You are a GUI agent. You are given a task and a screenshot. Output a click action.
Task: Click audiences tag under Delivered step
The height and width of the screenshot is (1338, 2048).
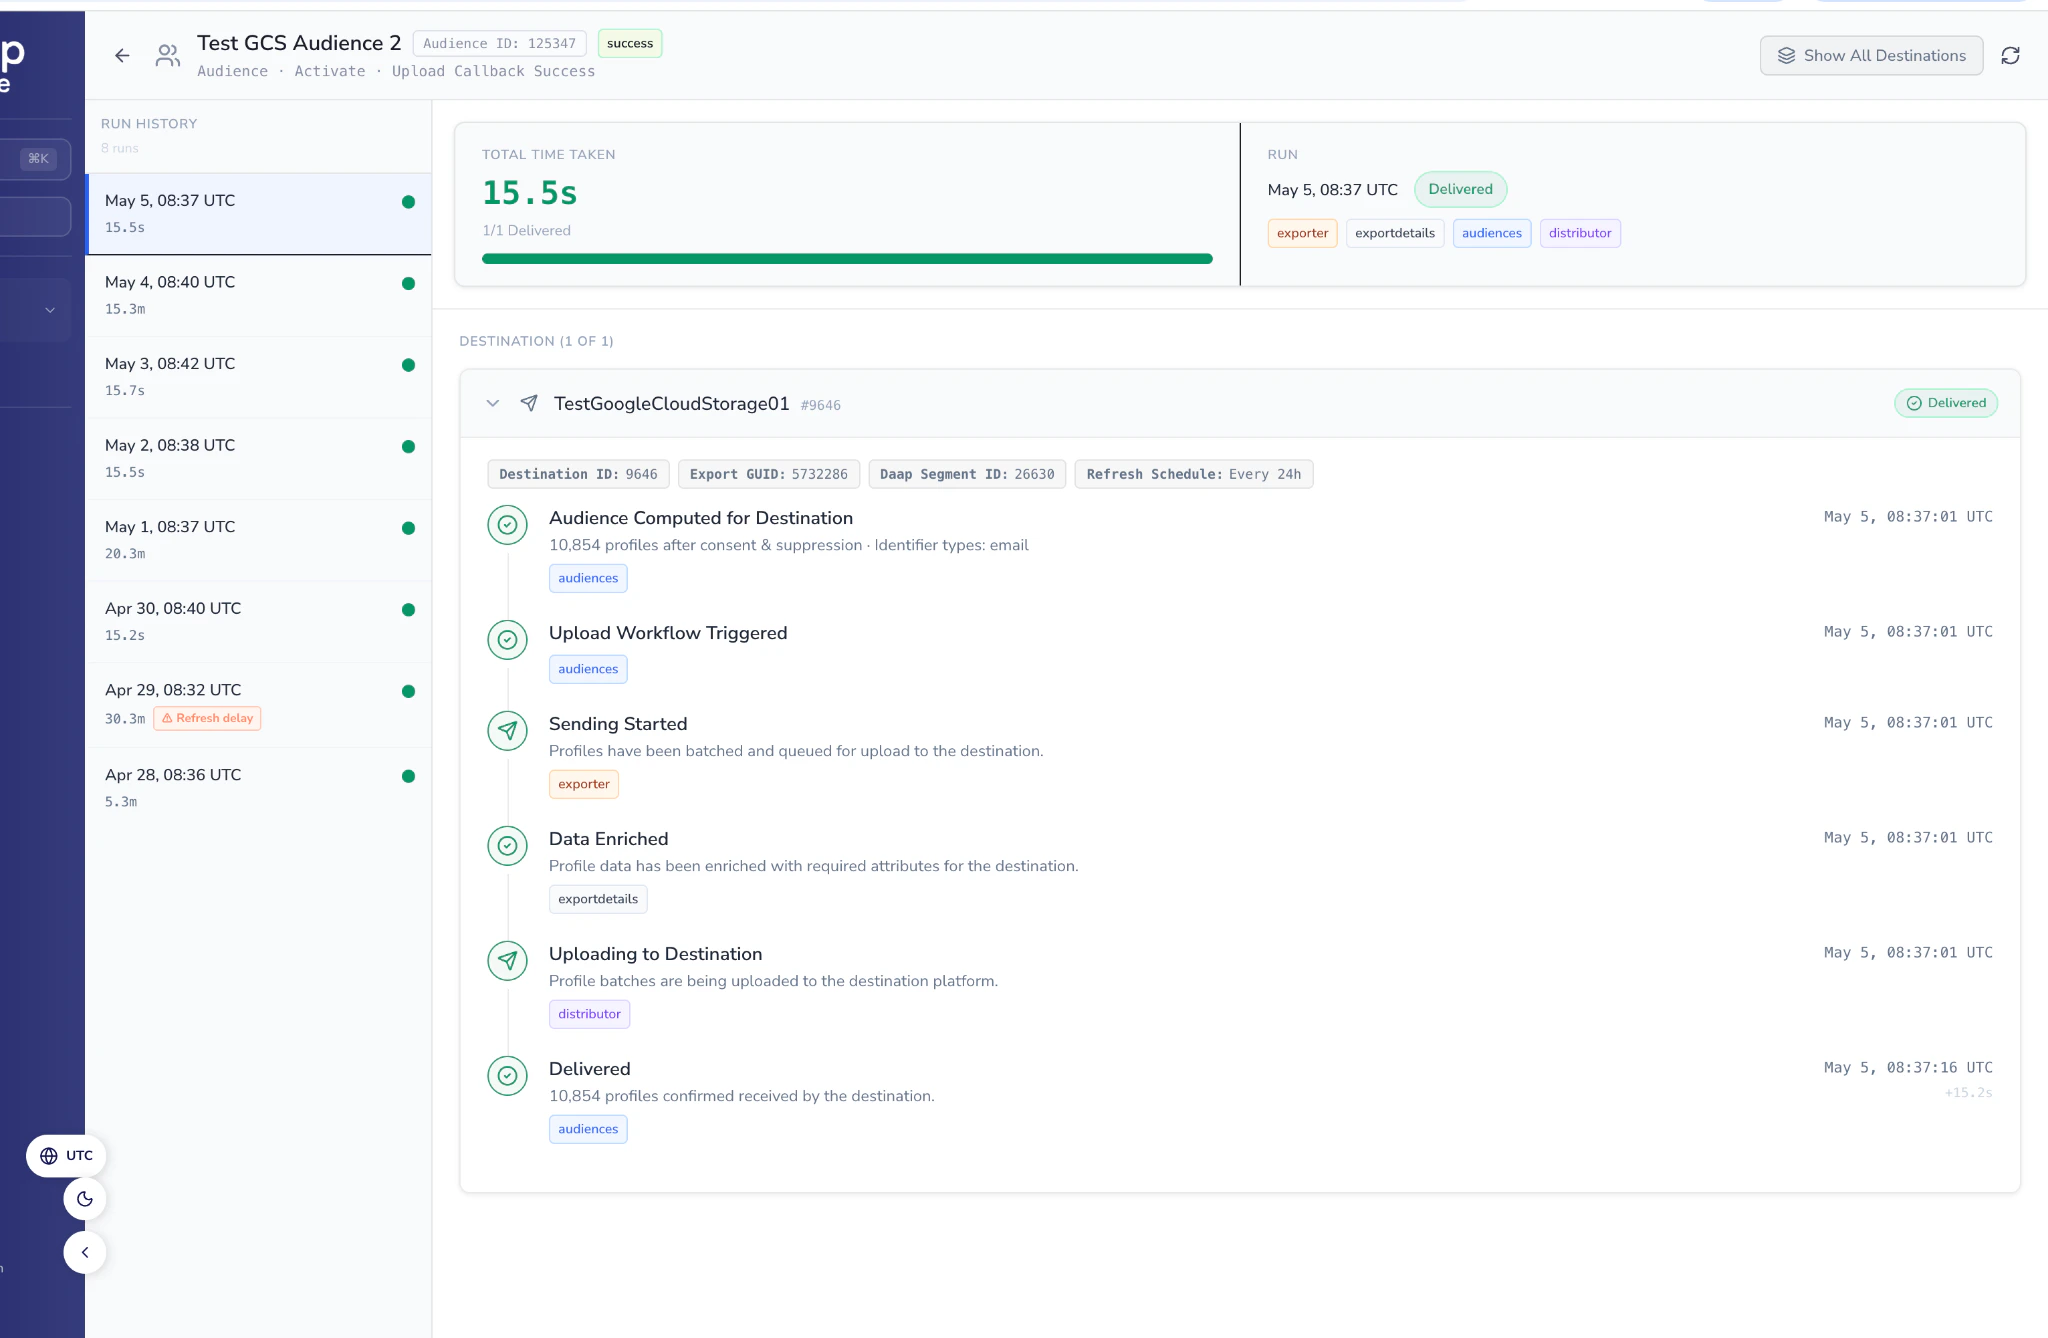(x=588, y=1130)
